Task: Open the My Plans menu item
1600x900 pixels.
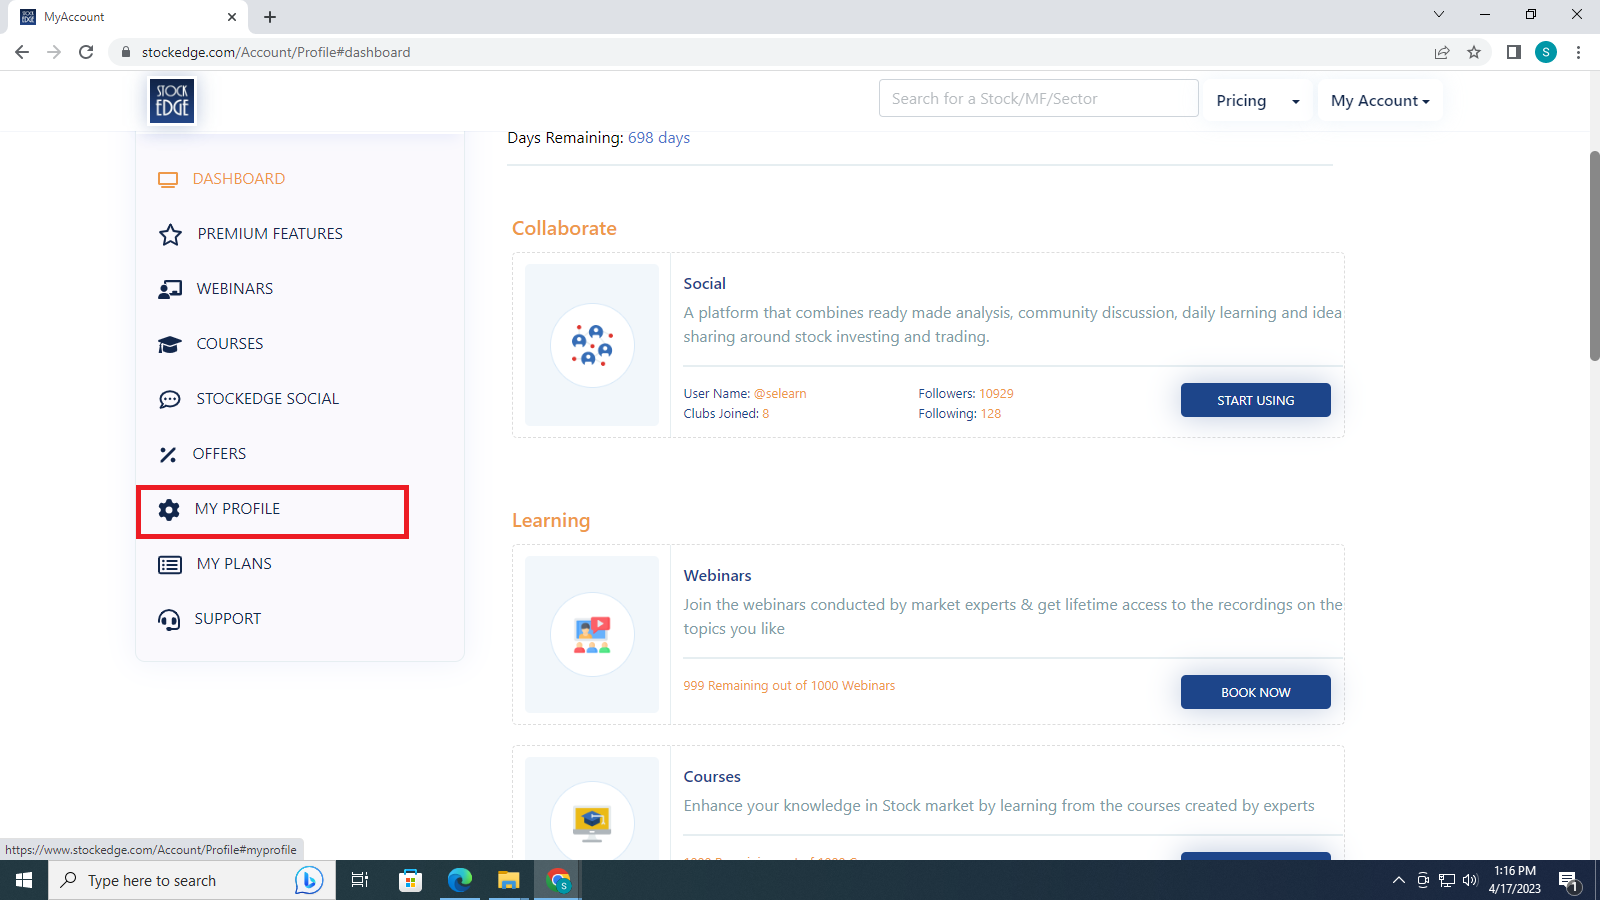Action: 234,564
